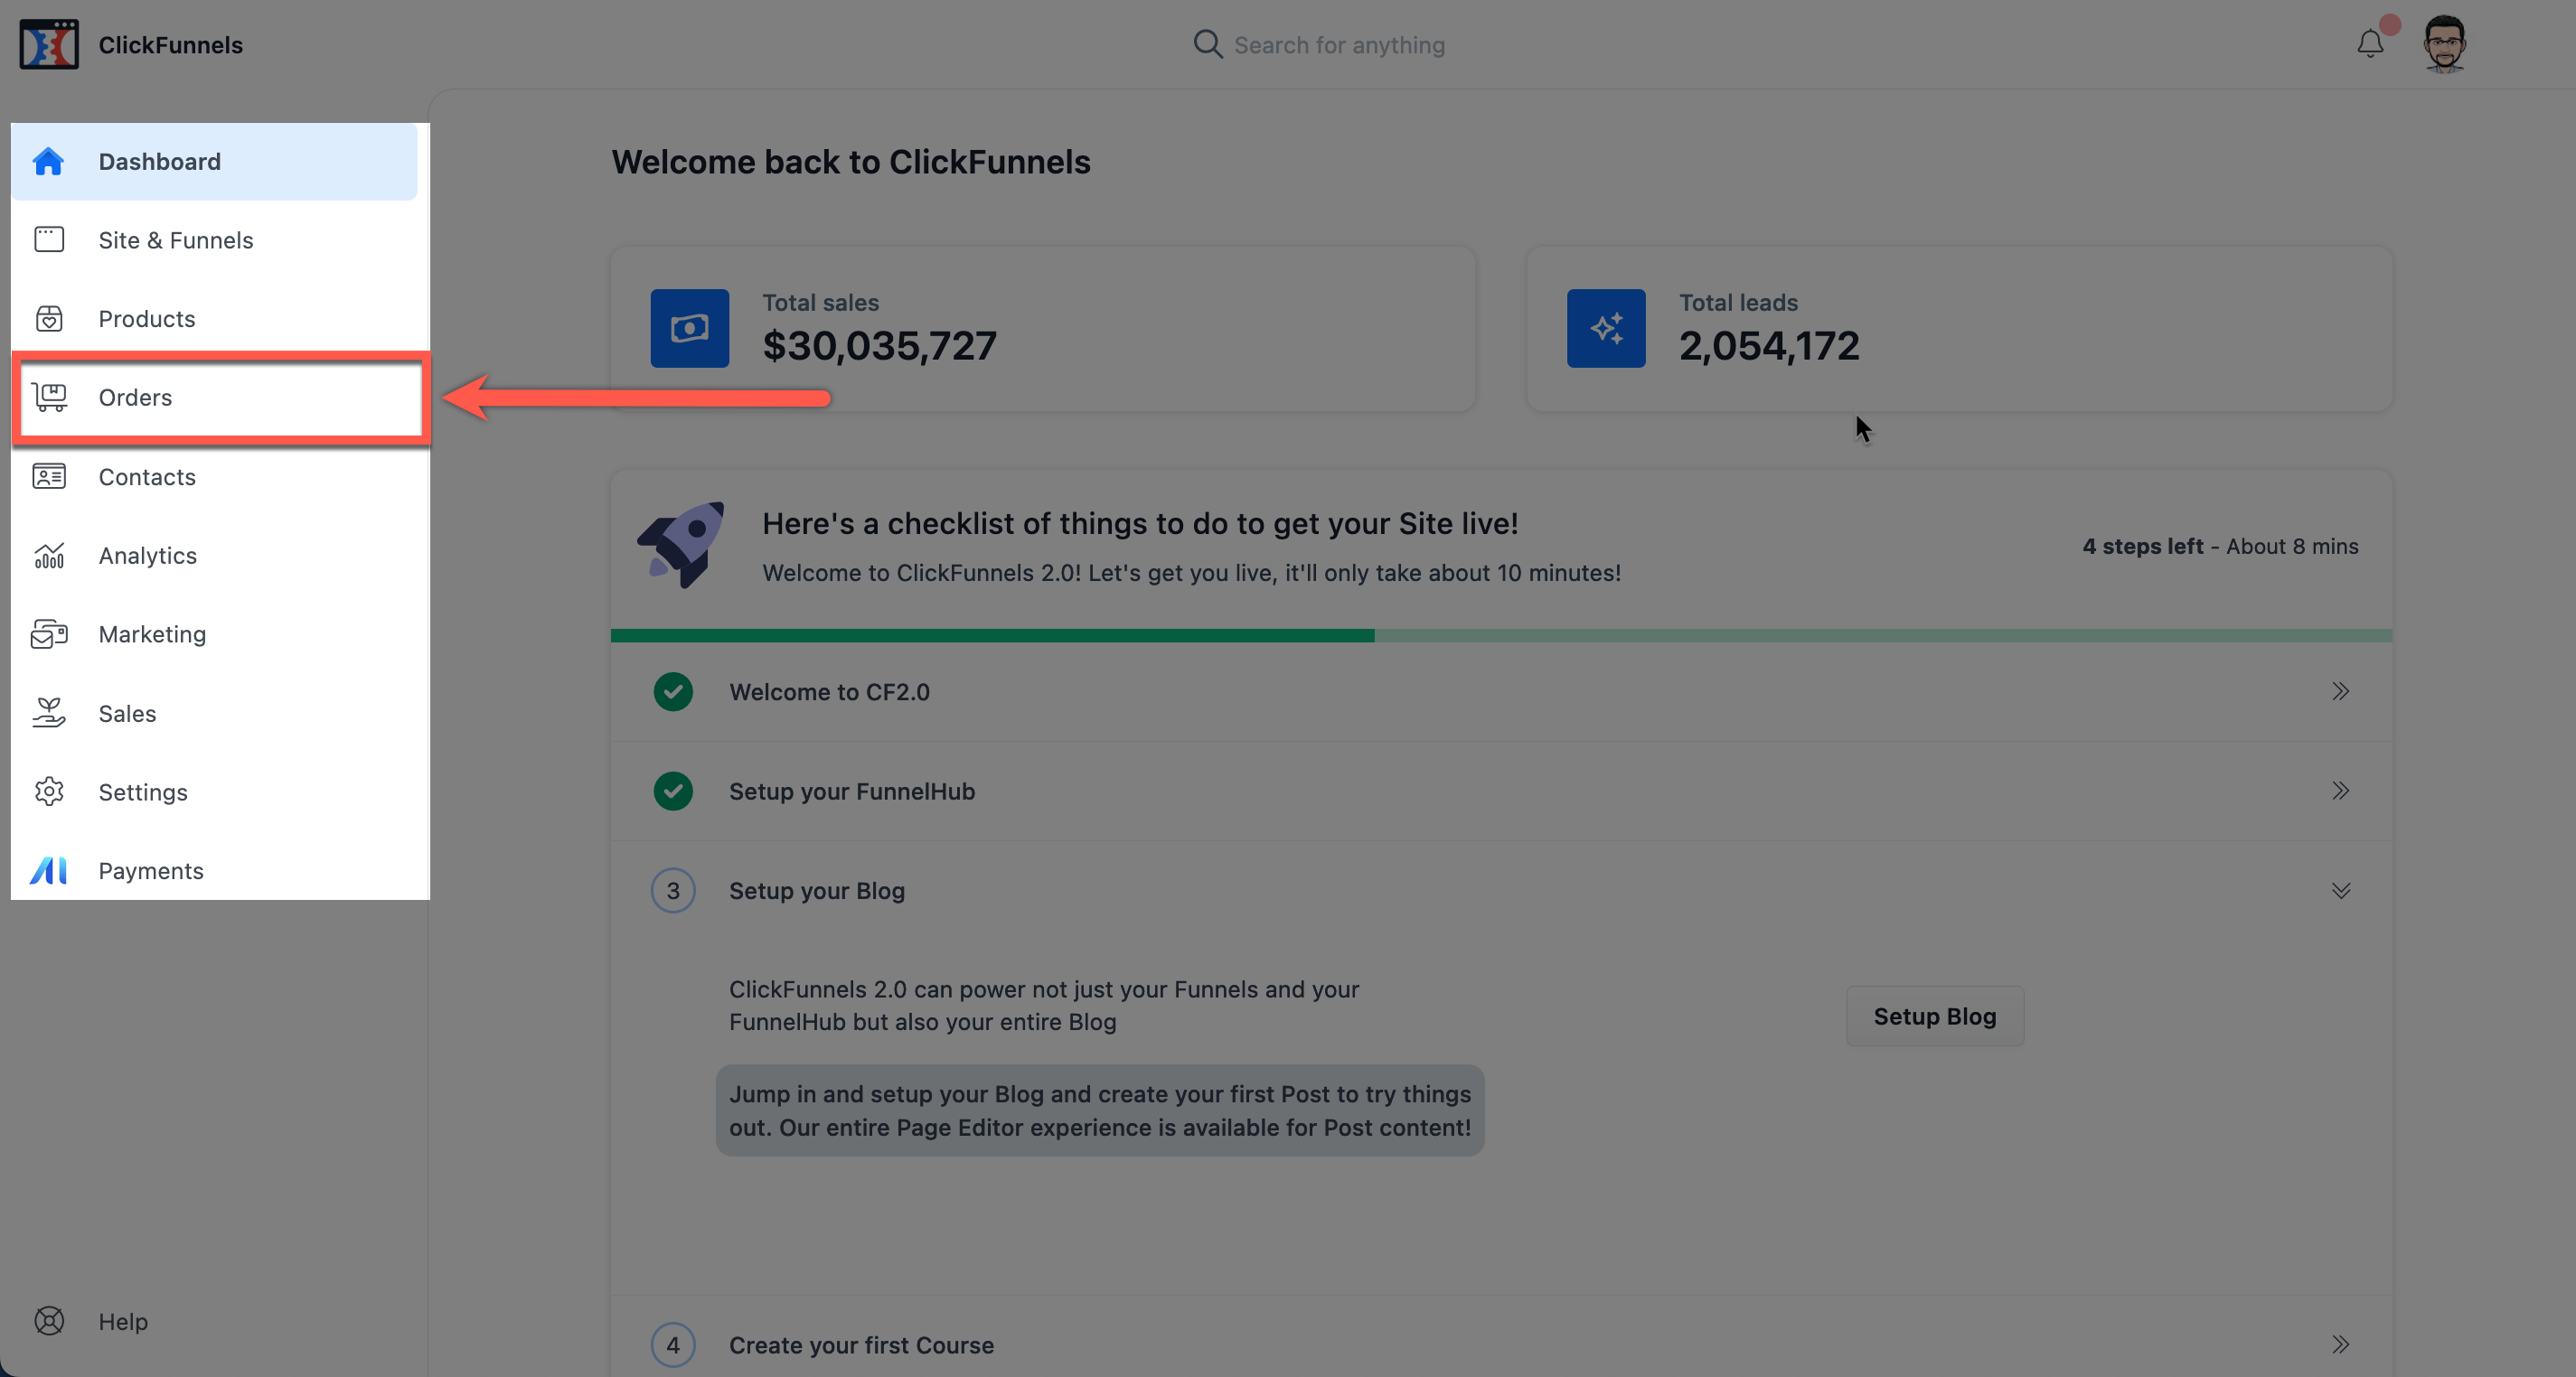Expand Create your first Course chevron

[x=2341, y=1344]
